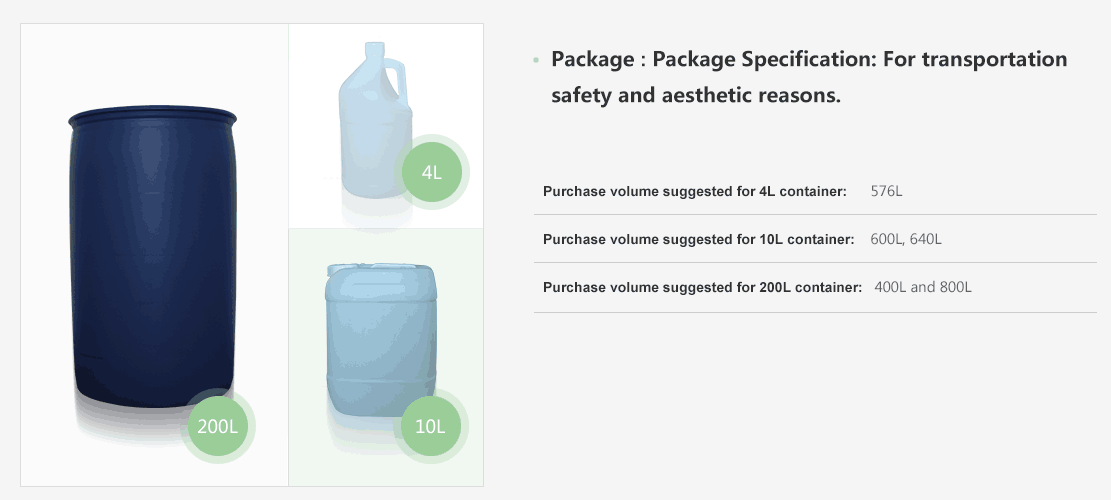1111x500 pixels.
Task: Click the green 4L circle badge
Action: (431, 172)
